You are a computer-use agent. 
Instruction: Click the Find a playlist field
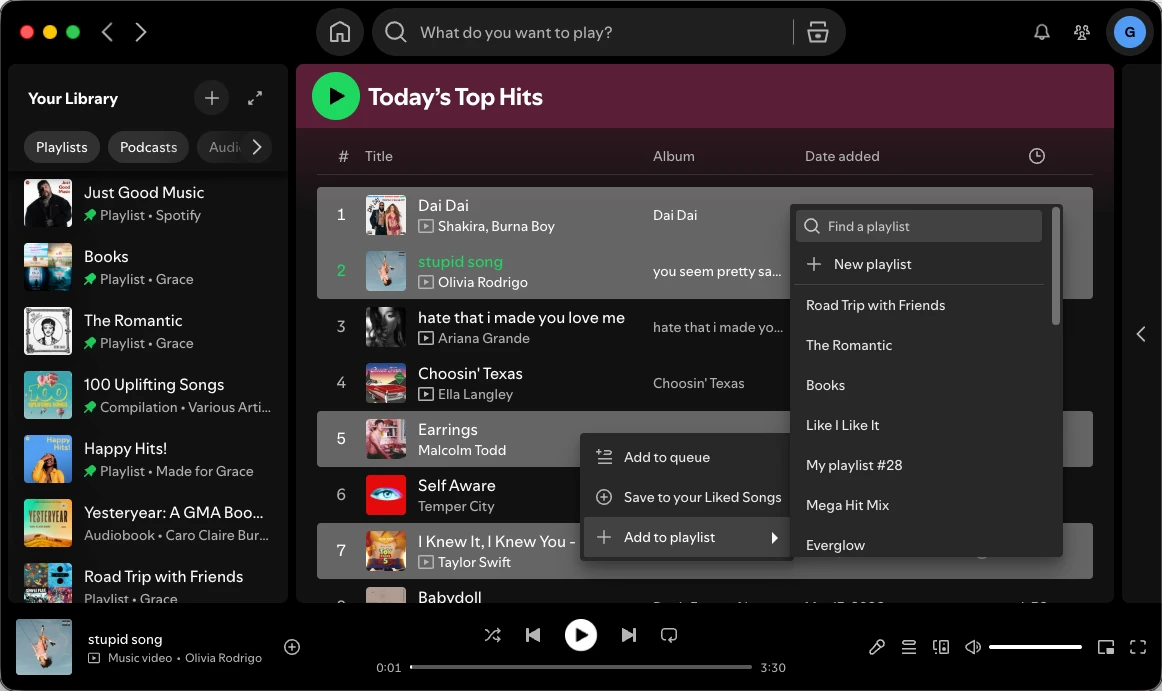click(x=919, y=226)
